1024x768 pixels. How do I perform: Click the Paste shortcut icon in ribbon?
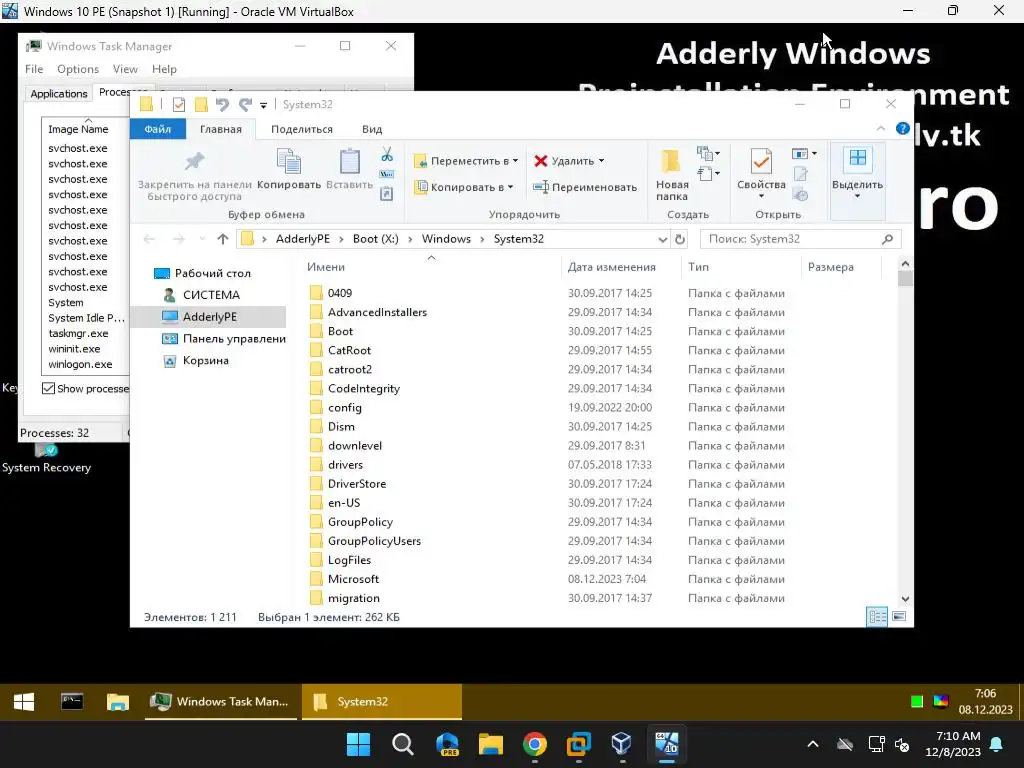pyautogui.click(x=387, y=194)
